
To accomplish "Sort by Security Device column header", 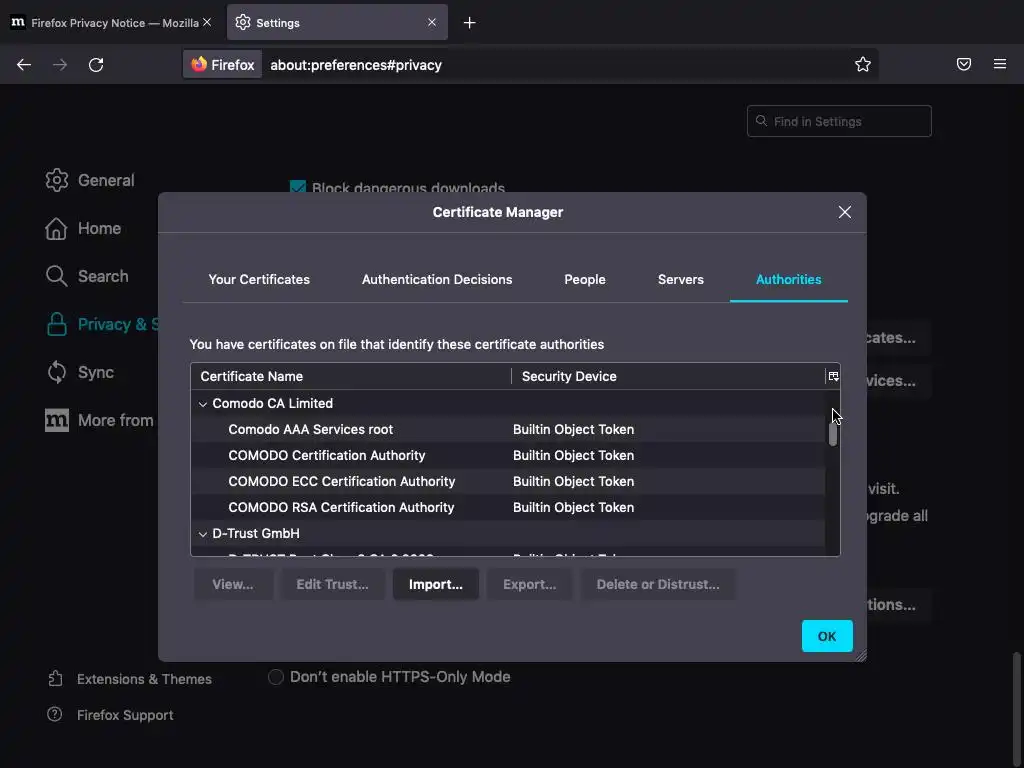I will (x=668, y=377).
